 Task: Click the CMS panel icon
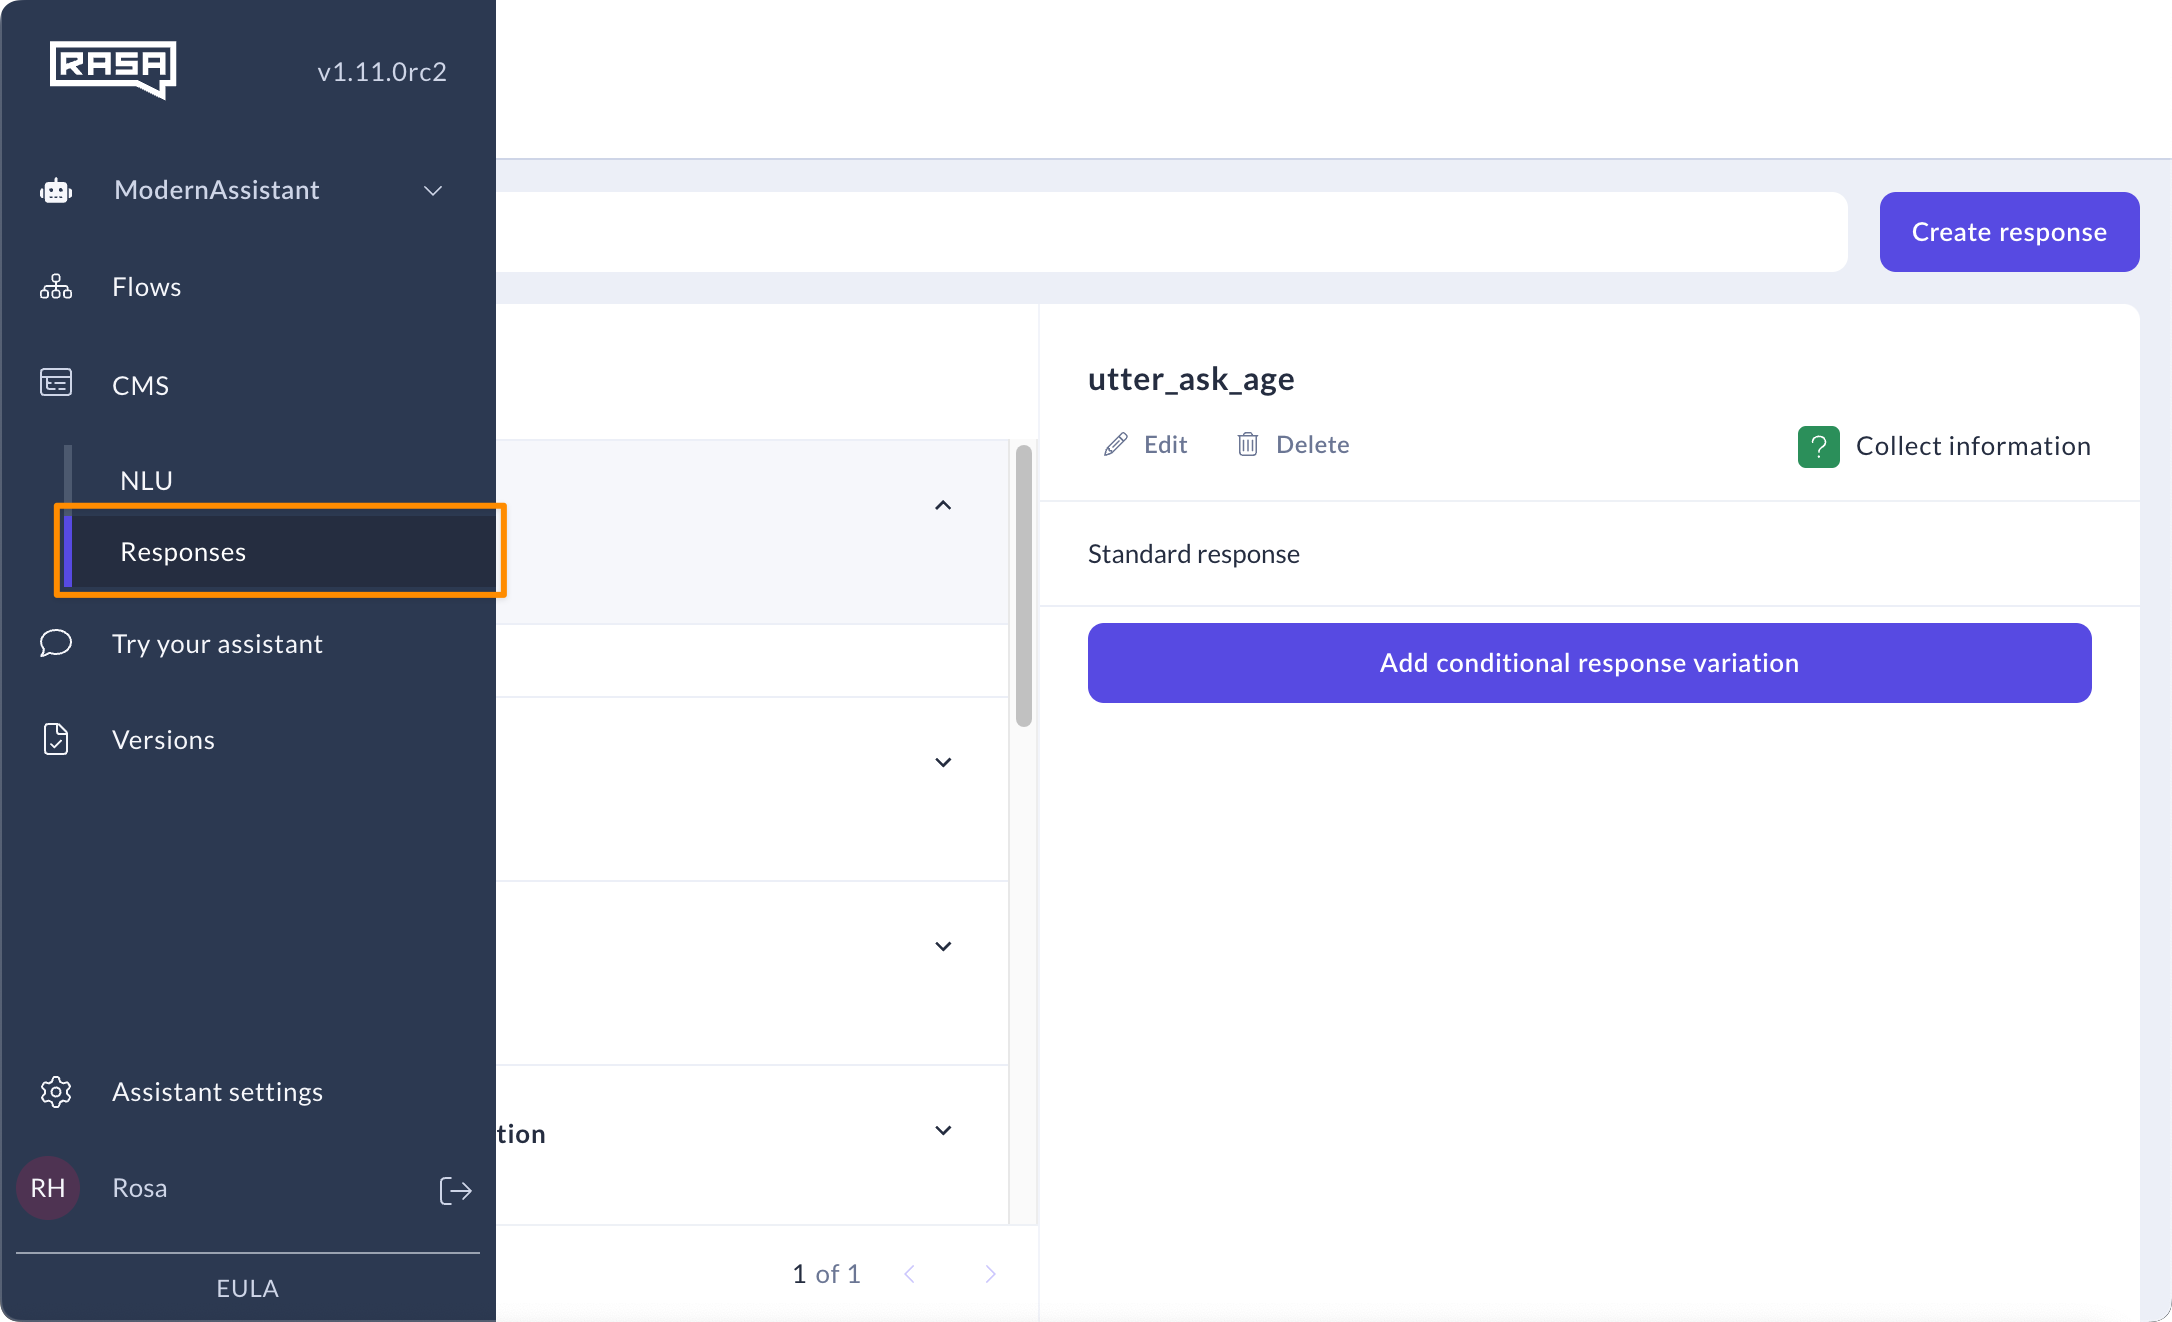(x=56, y=383)
